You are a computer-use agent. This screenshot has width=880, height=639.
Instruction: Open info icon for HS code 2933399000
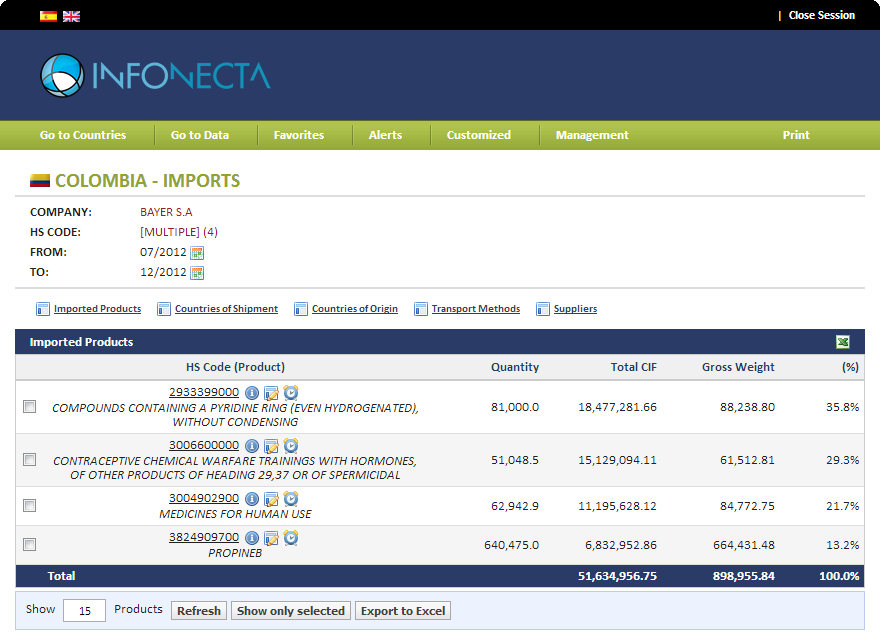[252, 393]
